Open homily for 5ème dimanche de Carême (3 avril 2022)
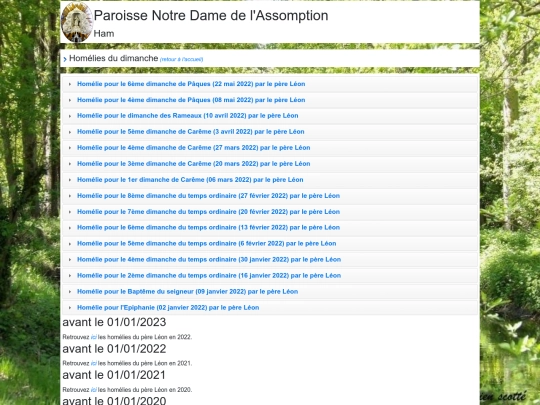 click(x=191, y=132)
